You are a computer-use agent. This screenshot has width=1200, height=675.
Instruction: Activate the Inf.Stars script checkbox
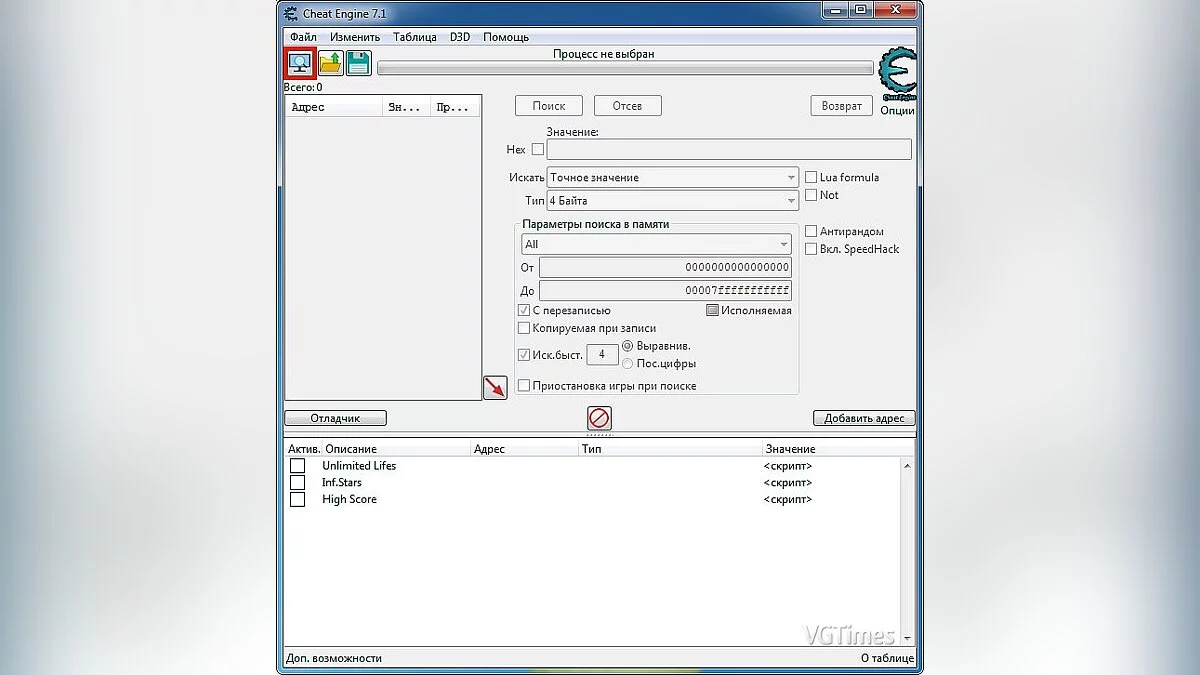pyautogui.click(x=297, y=483)
